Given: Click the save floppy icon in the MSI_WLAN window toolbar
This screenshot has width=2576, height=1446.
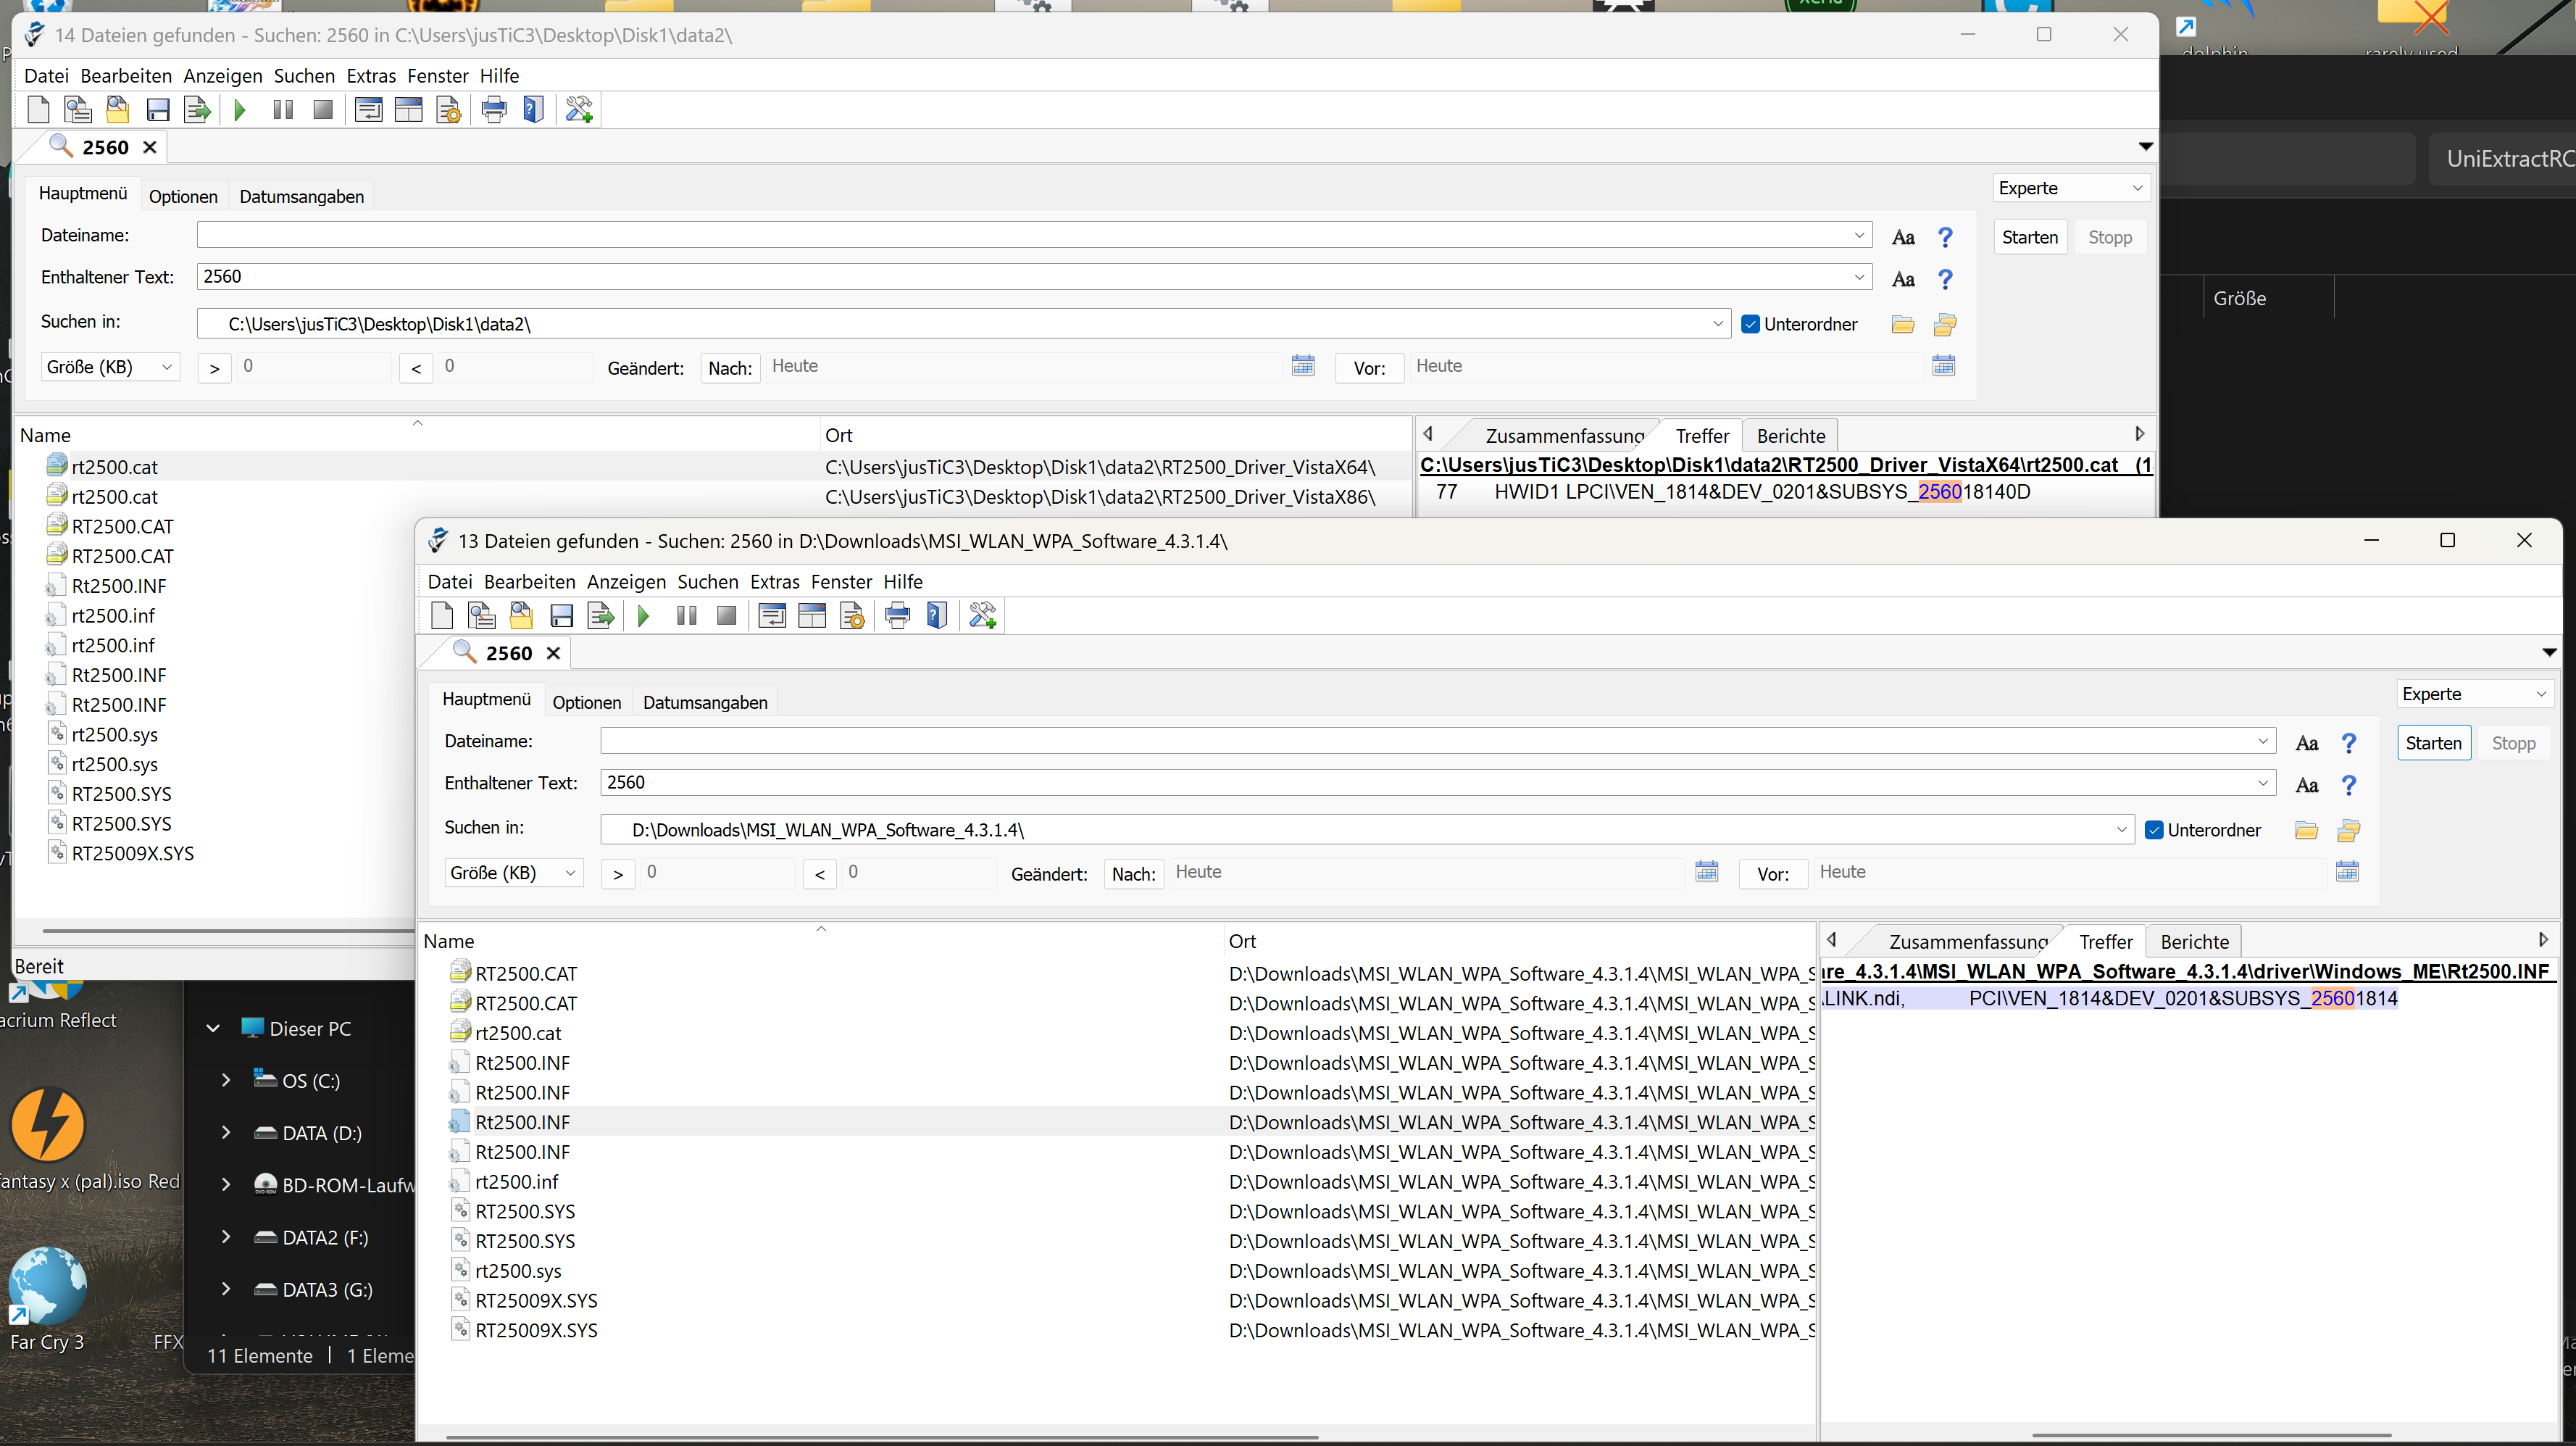Looking at the screenshot, I should (x=562, y=616).
